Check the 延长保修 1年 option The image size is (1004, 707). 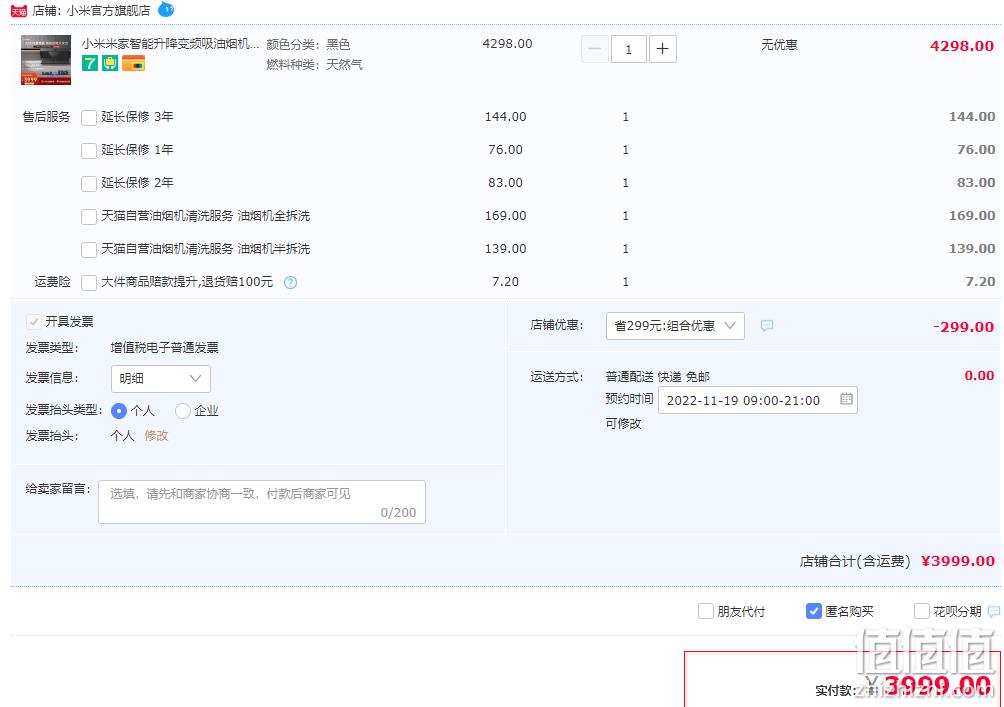pos(89,150)
